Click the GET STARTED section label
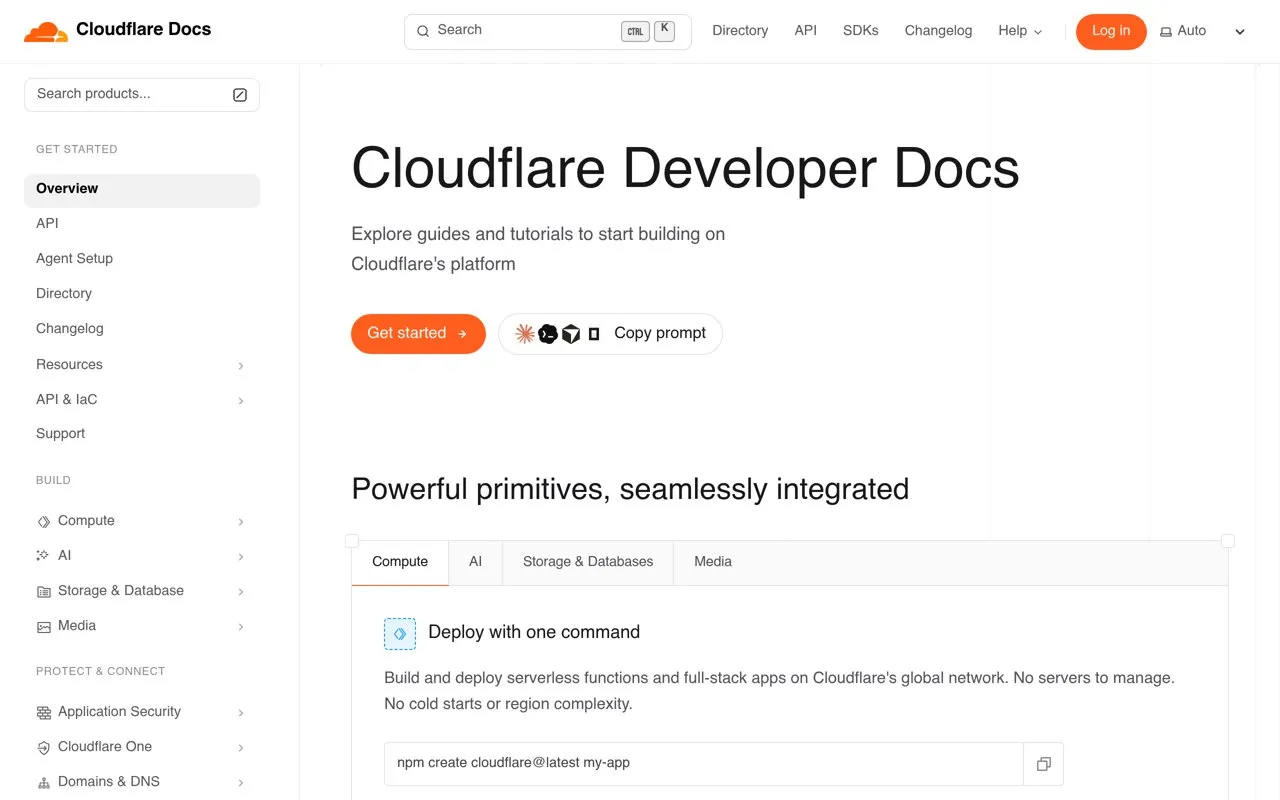This screenshot has width=1280, height=800. pos(77,150)
